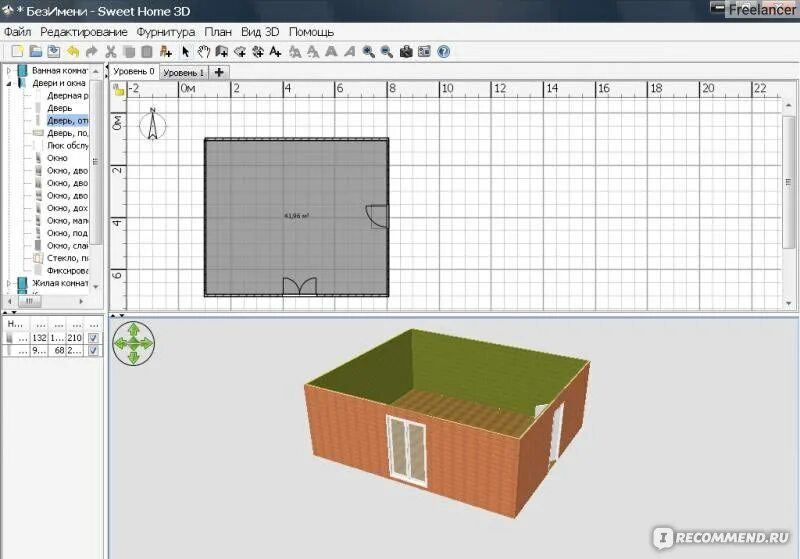
Task: Select the single door on the plan right wall
Action: click(x=378, y=216)
